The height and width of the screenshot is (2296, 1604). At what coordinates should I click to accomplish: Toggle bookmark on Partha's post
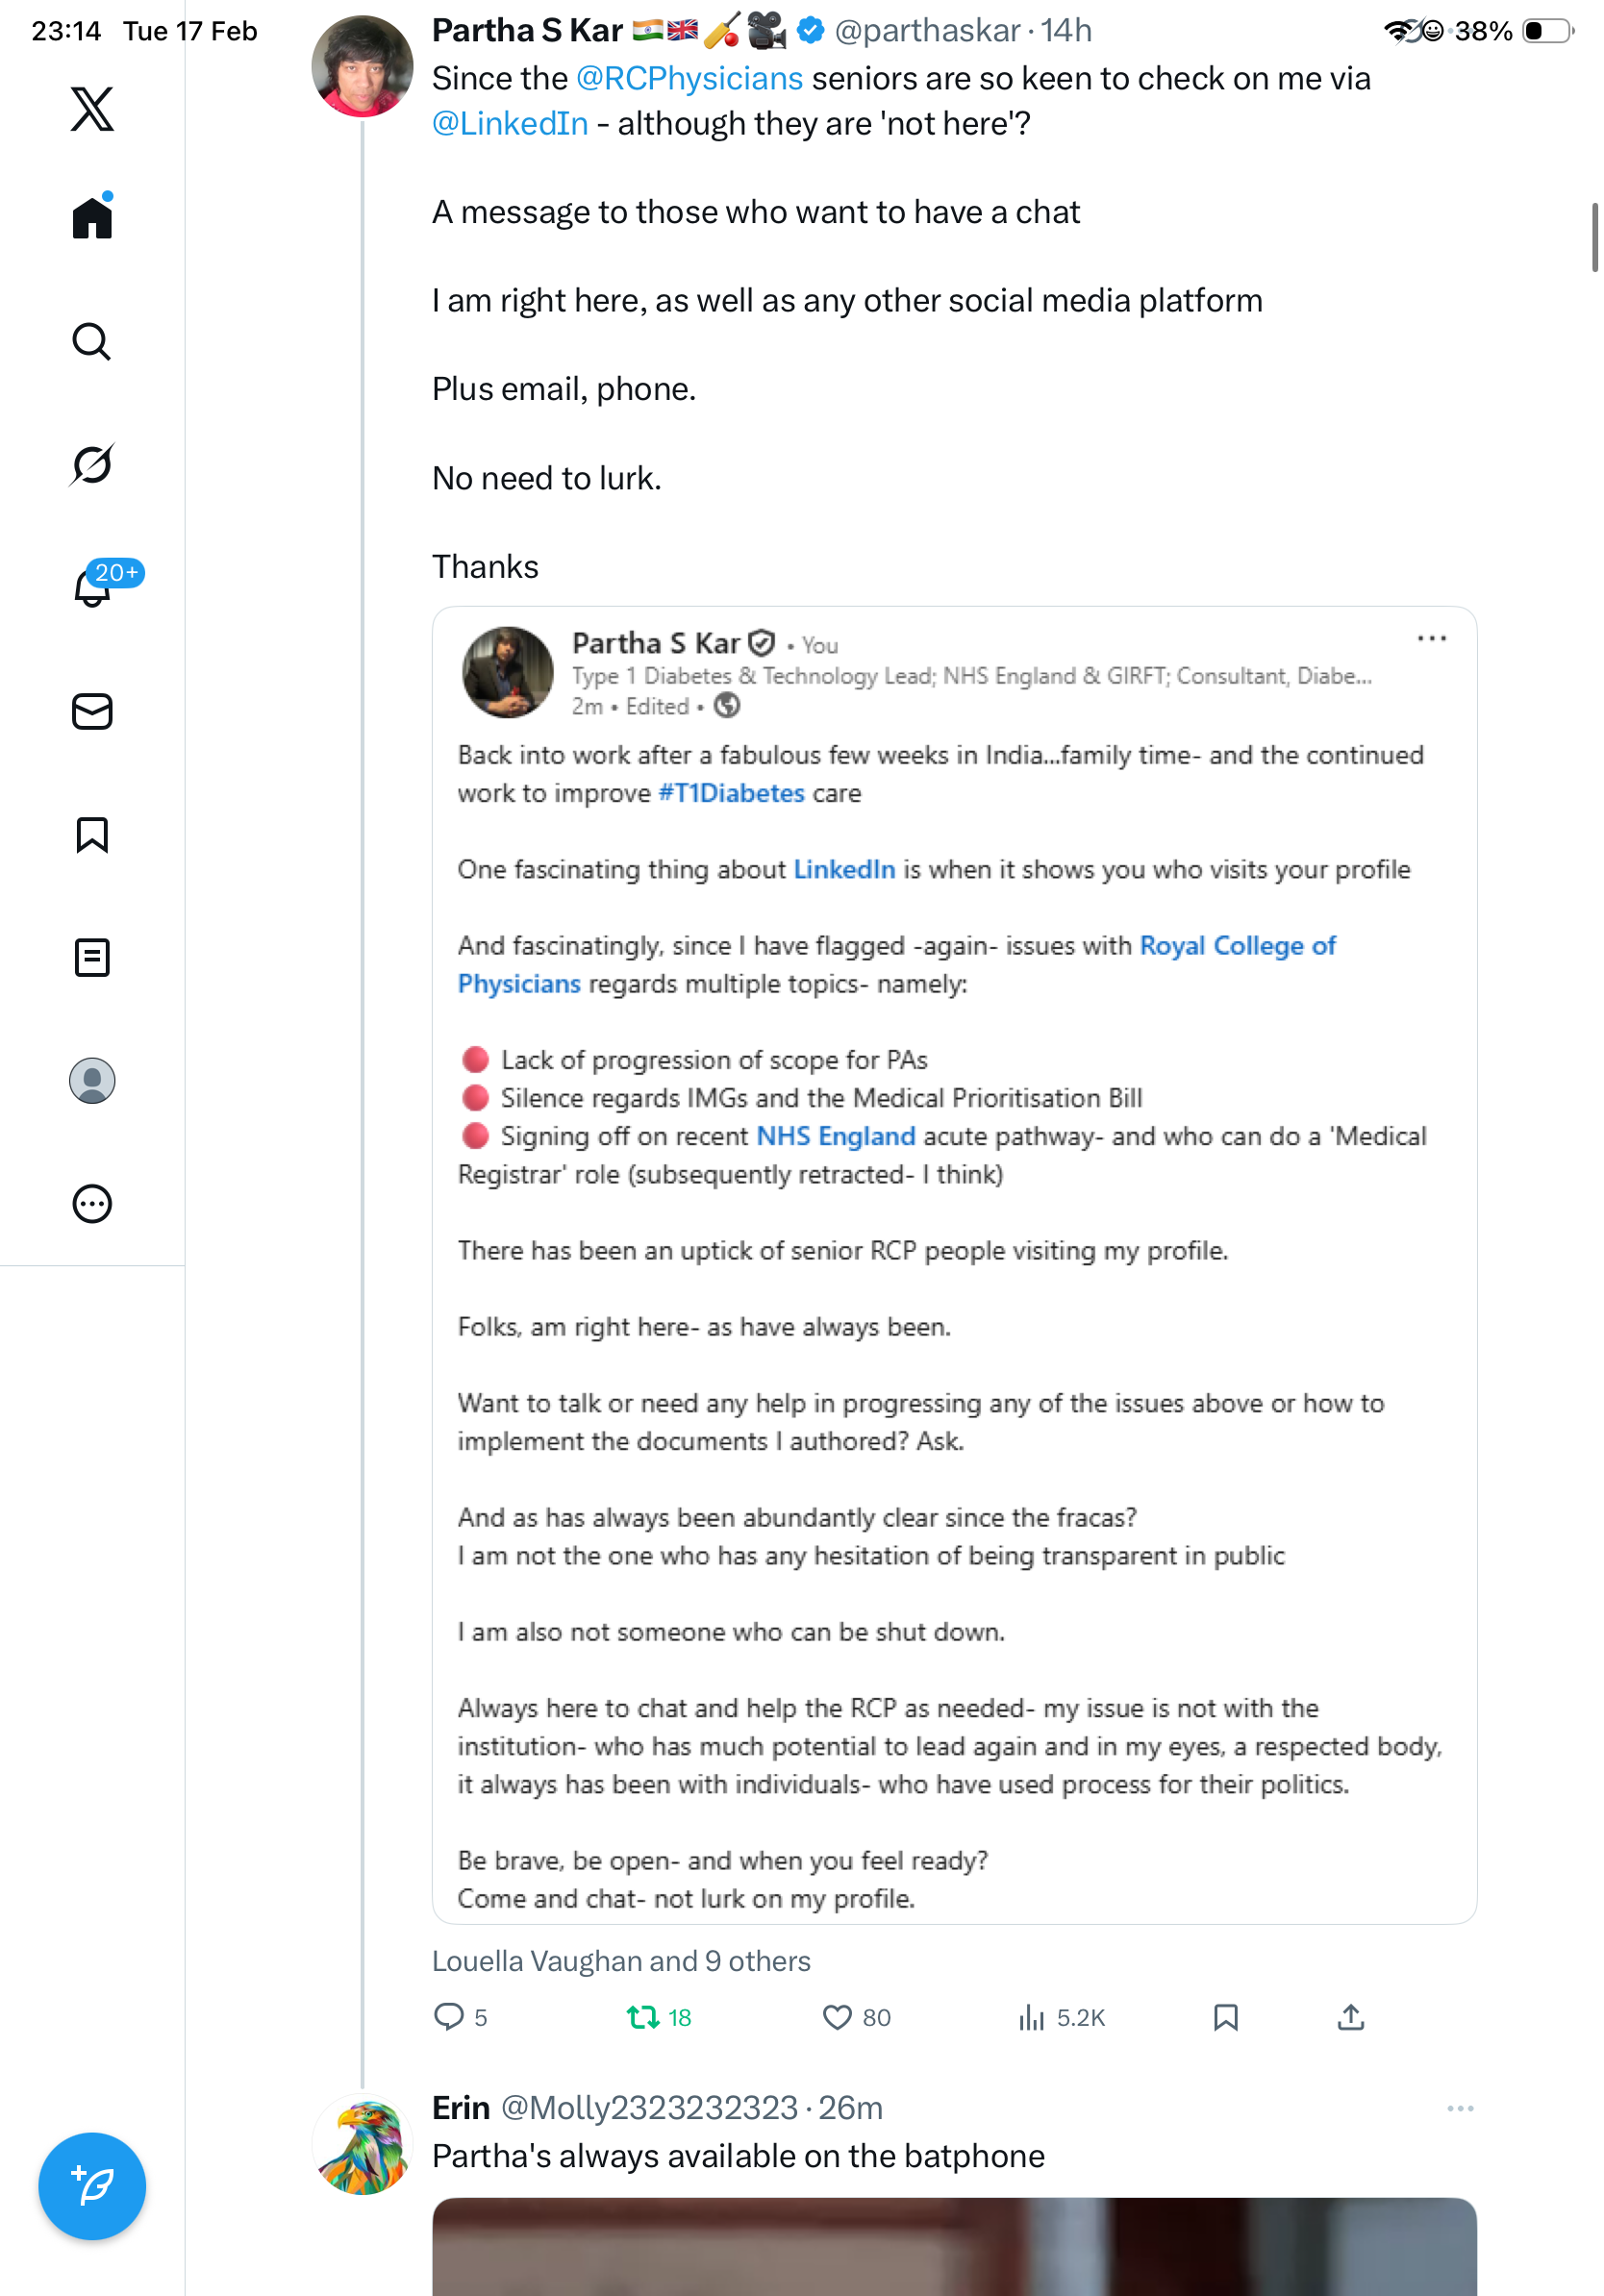[1225, 2017]
